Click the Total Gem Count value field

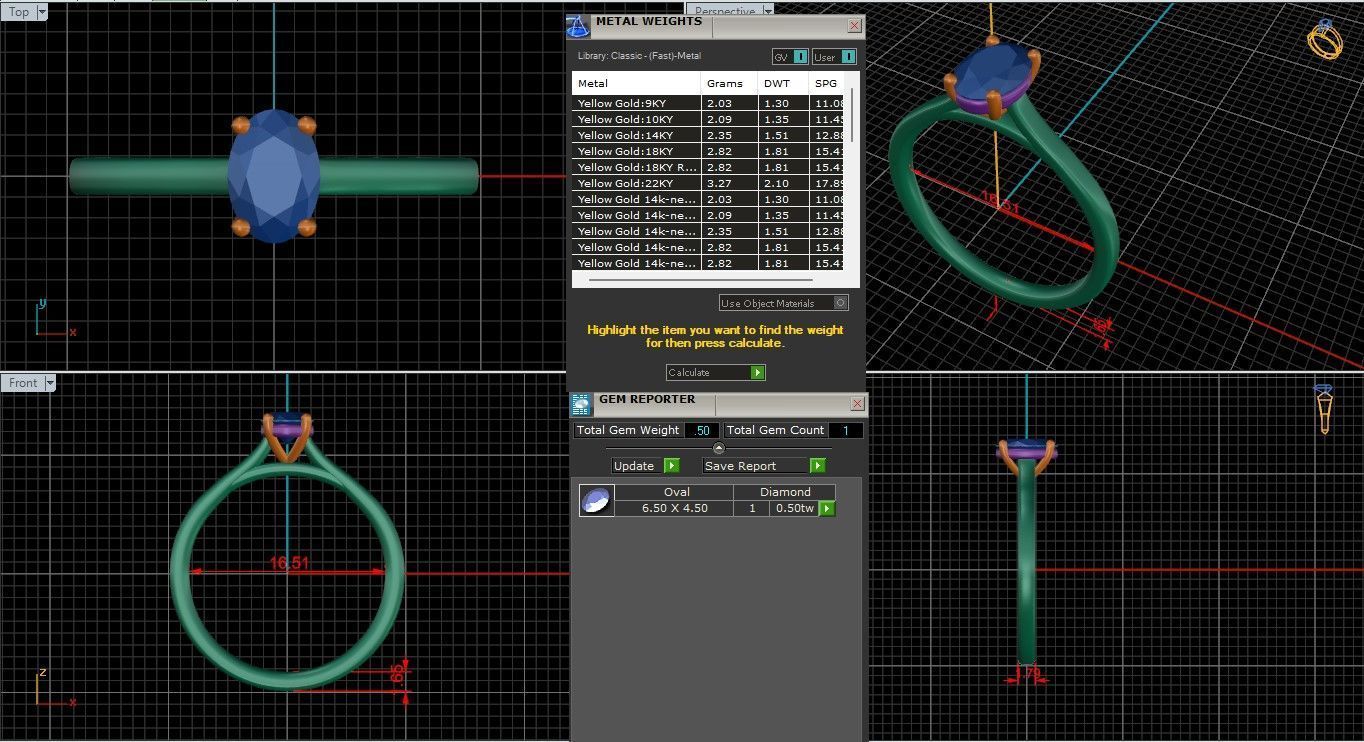coord(845,430)
